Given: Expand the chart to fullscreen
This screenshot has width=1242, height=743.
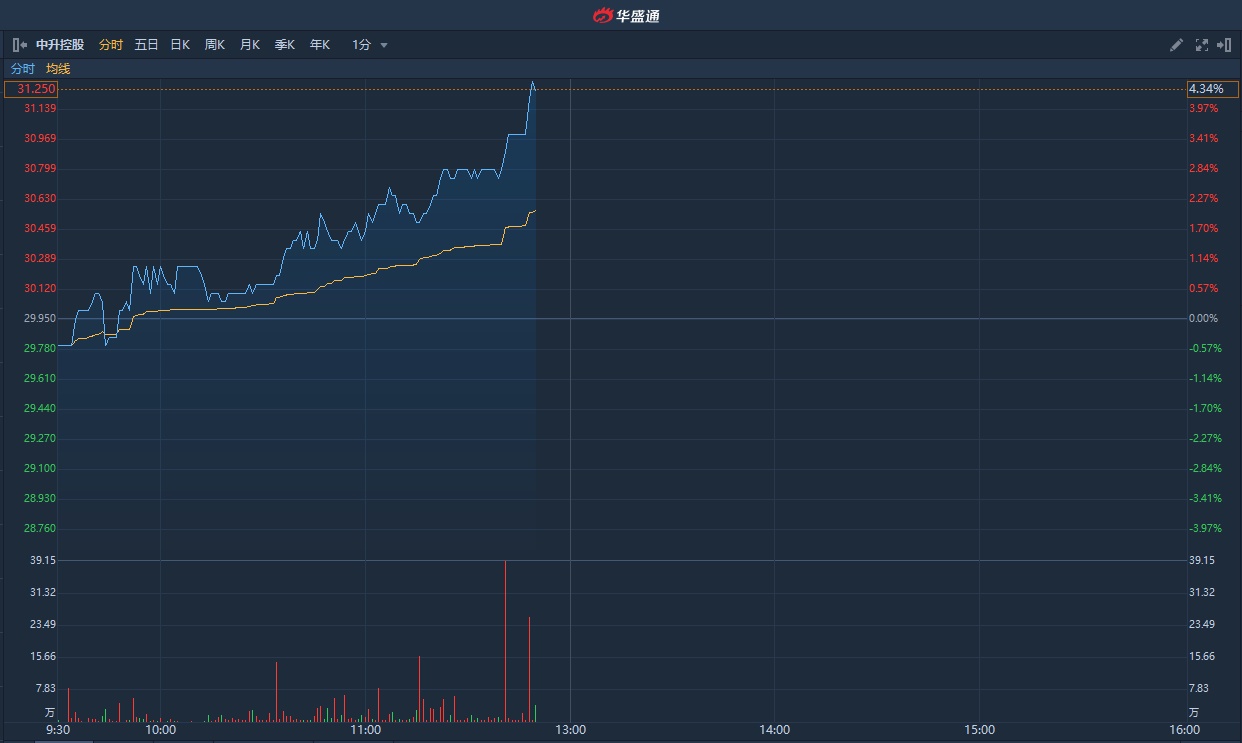Looking at the screenshot, I should 1202,45.
